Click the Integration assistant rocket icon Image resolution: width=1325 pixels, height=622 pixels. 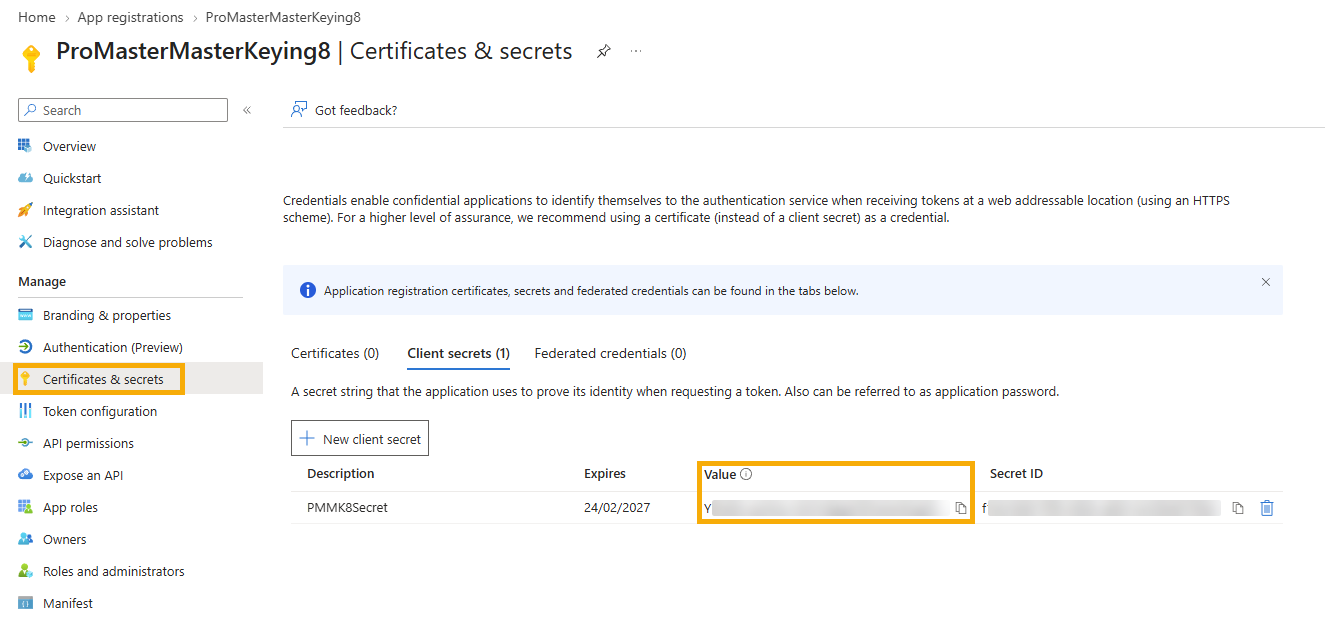[25, 210]
